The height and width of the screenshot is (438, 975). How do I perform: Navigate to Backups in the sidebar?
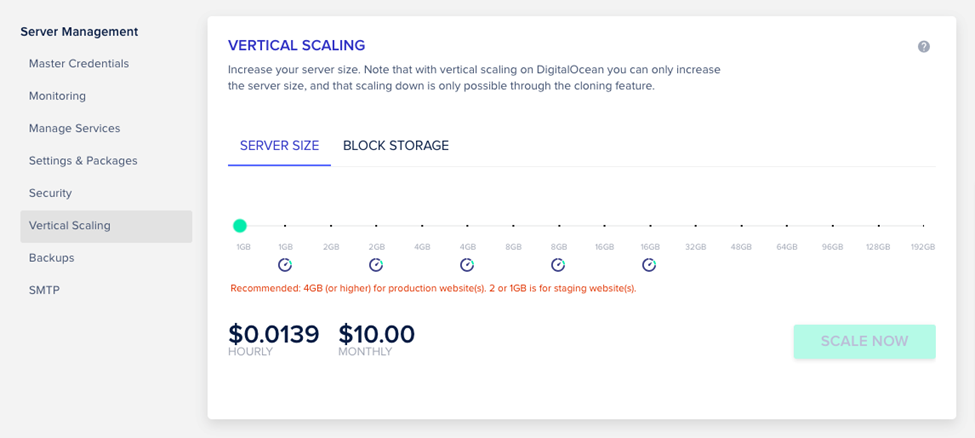52,258
